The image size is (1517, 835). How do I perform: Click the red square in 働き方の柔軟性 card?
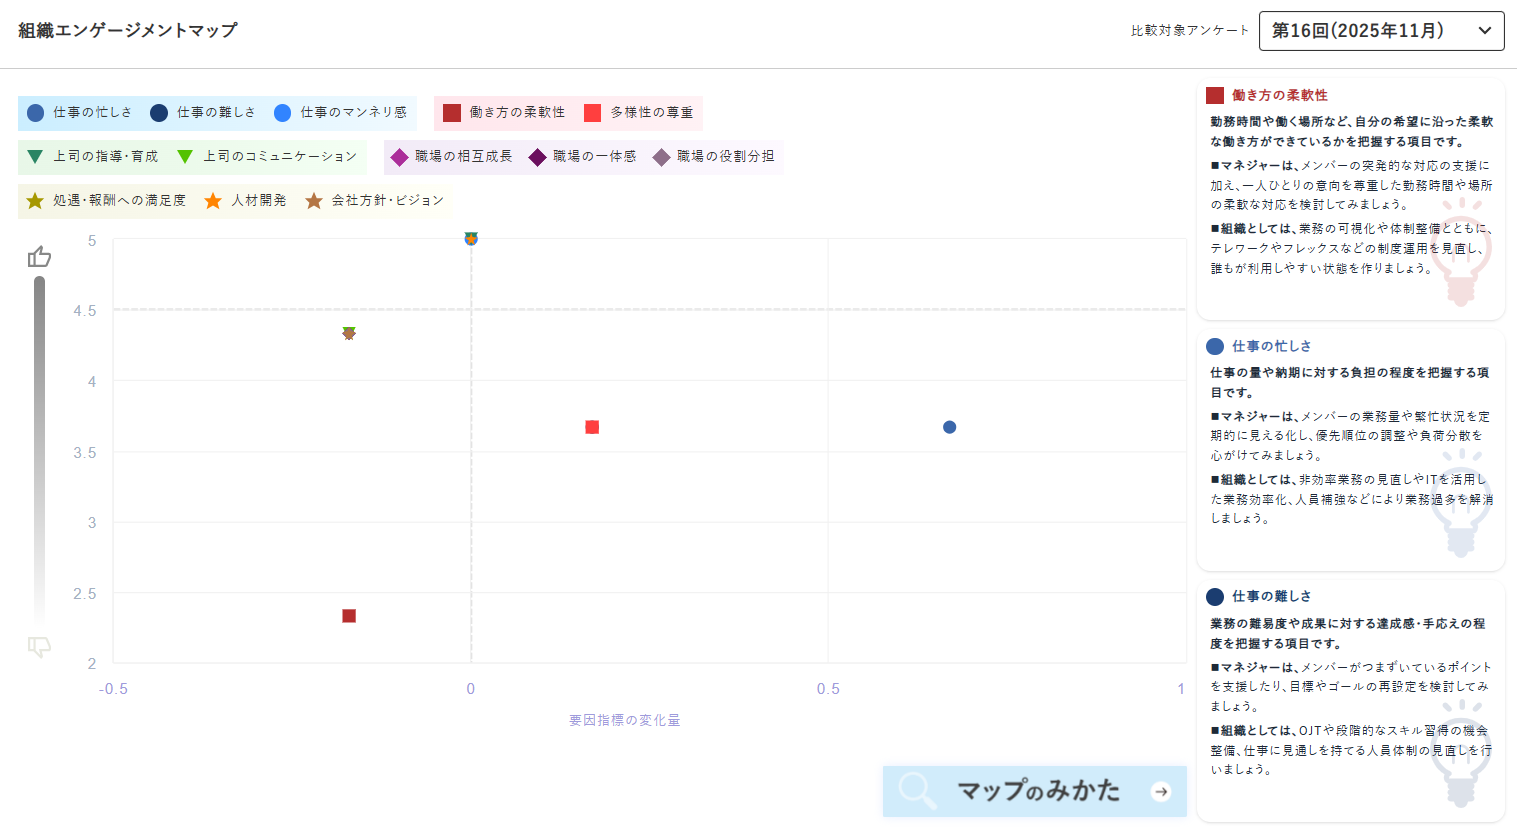coord(1215,96)
